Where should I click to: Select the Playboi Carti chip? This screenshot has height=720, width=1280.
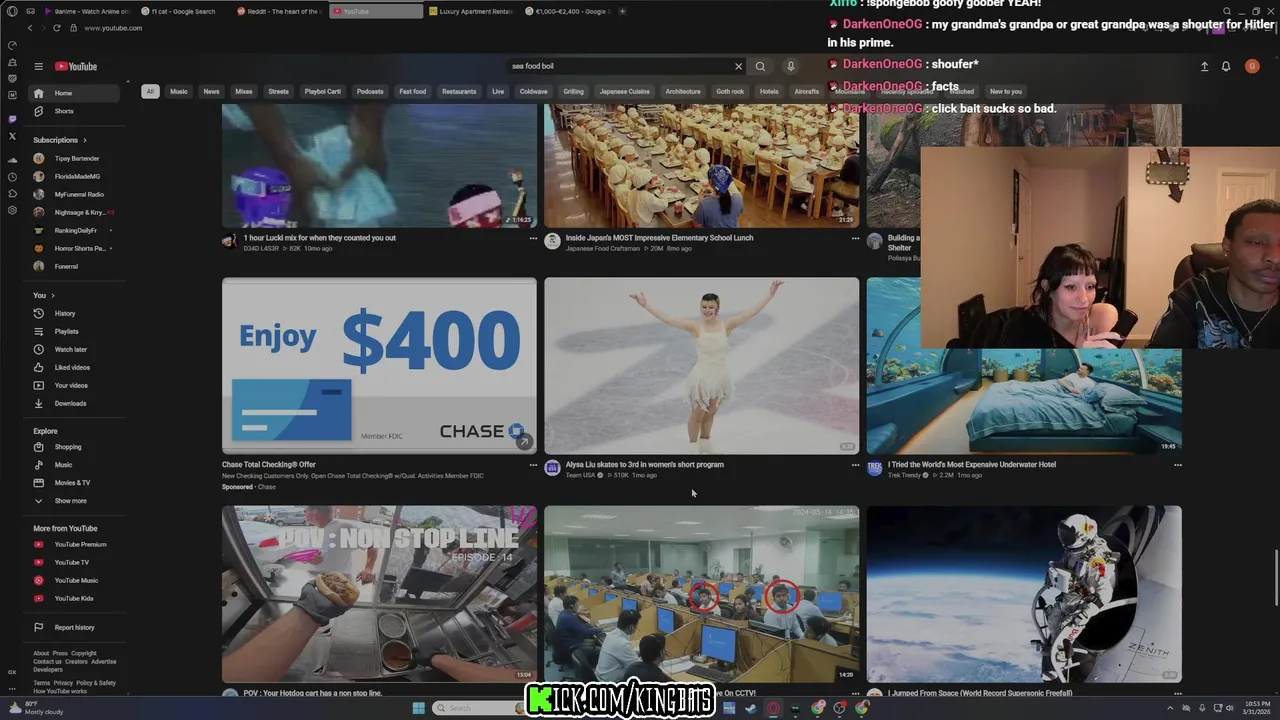tap(323, 92)
